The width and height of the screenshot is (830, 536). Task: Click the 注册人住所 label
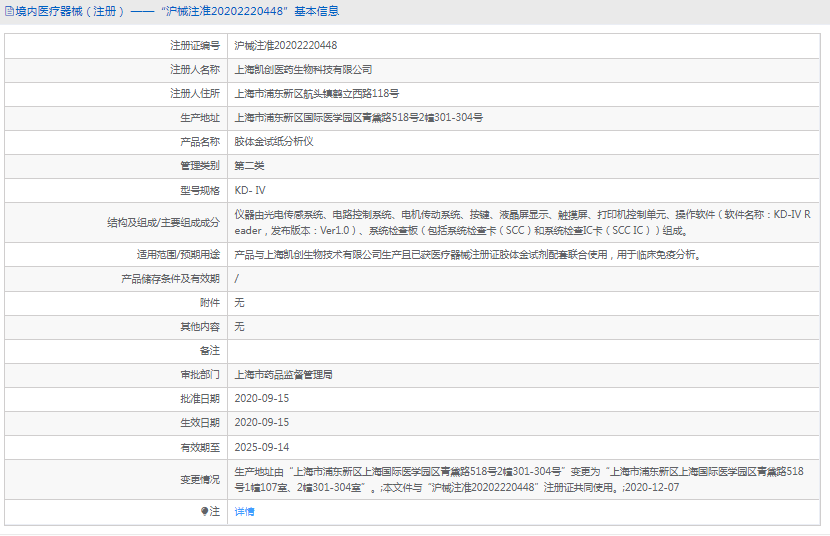pos(194,94)
